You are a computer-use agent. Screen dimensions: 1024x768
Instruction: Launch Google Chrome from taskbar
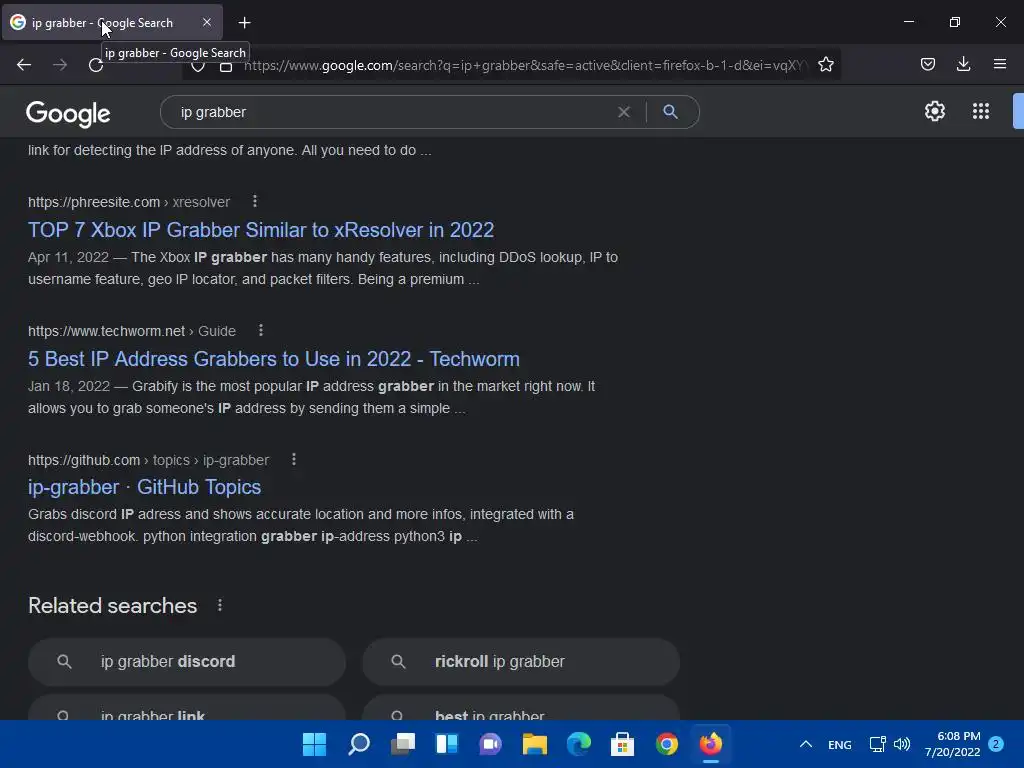pyautogui.click(x=667, y=744)
